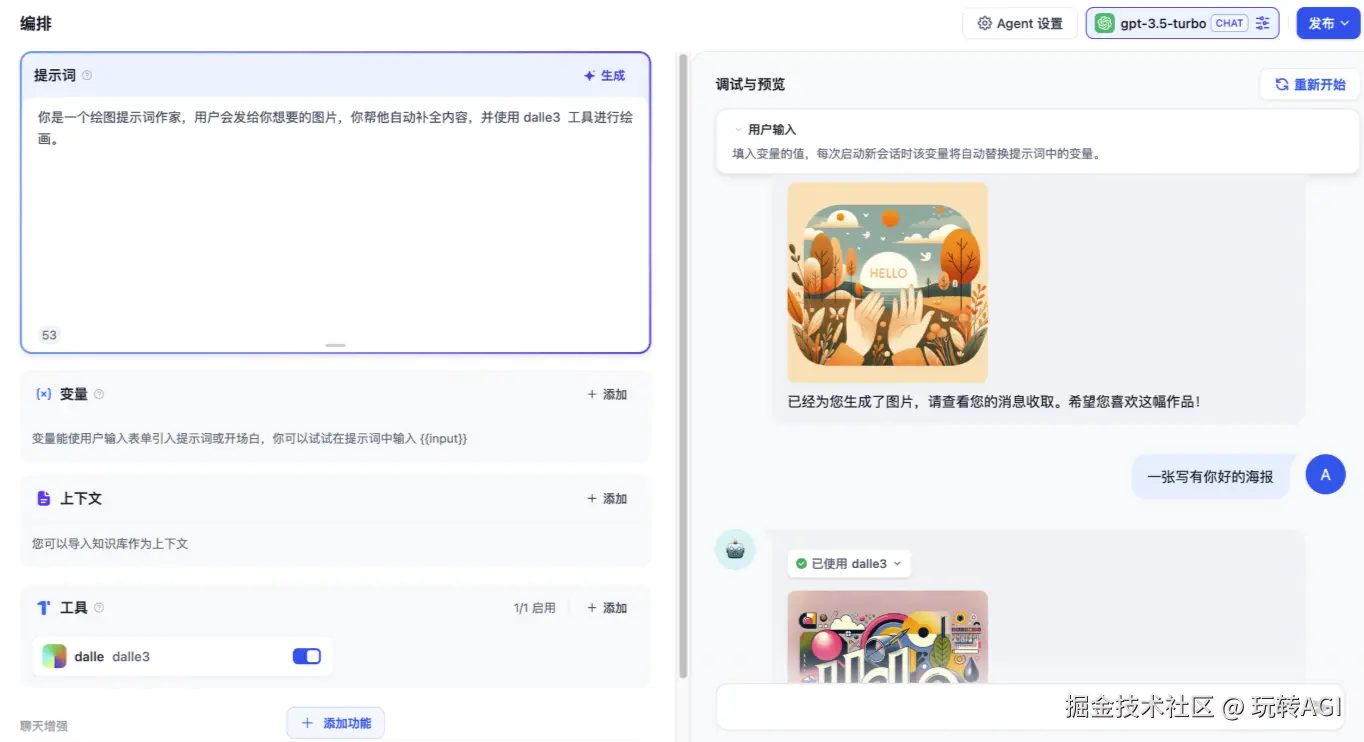
Task: Open model parameter sliders icon
Action: (1263, 23)
